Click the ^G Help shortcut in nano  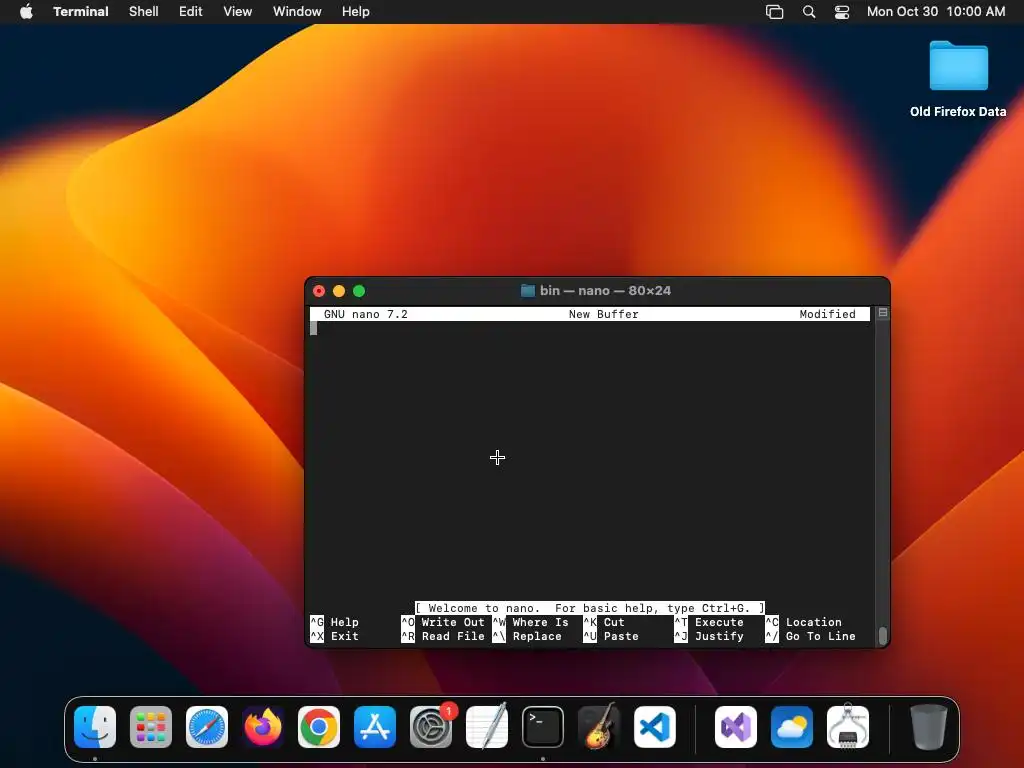tap(334, 622)
